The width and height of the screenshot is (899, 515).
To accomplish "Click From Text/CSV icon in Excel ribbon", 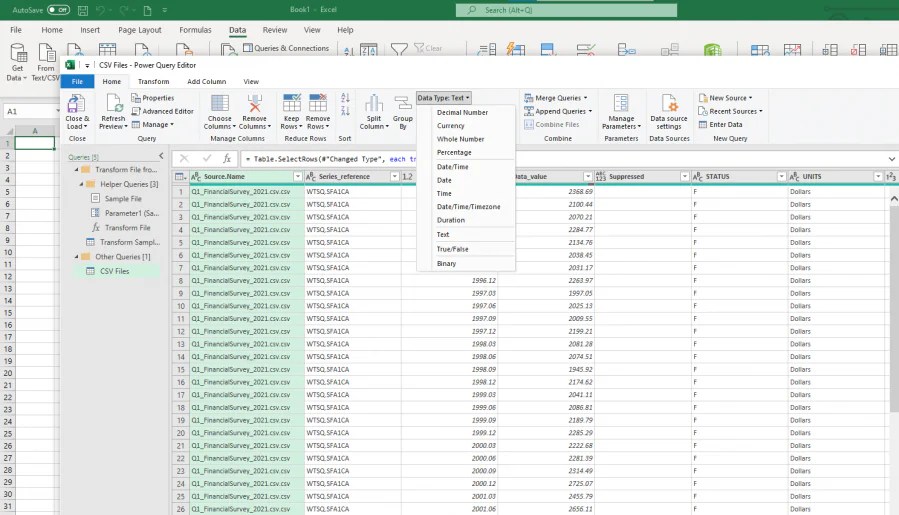I will pos(46,53).
